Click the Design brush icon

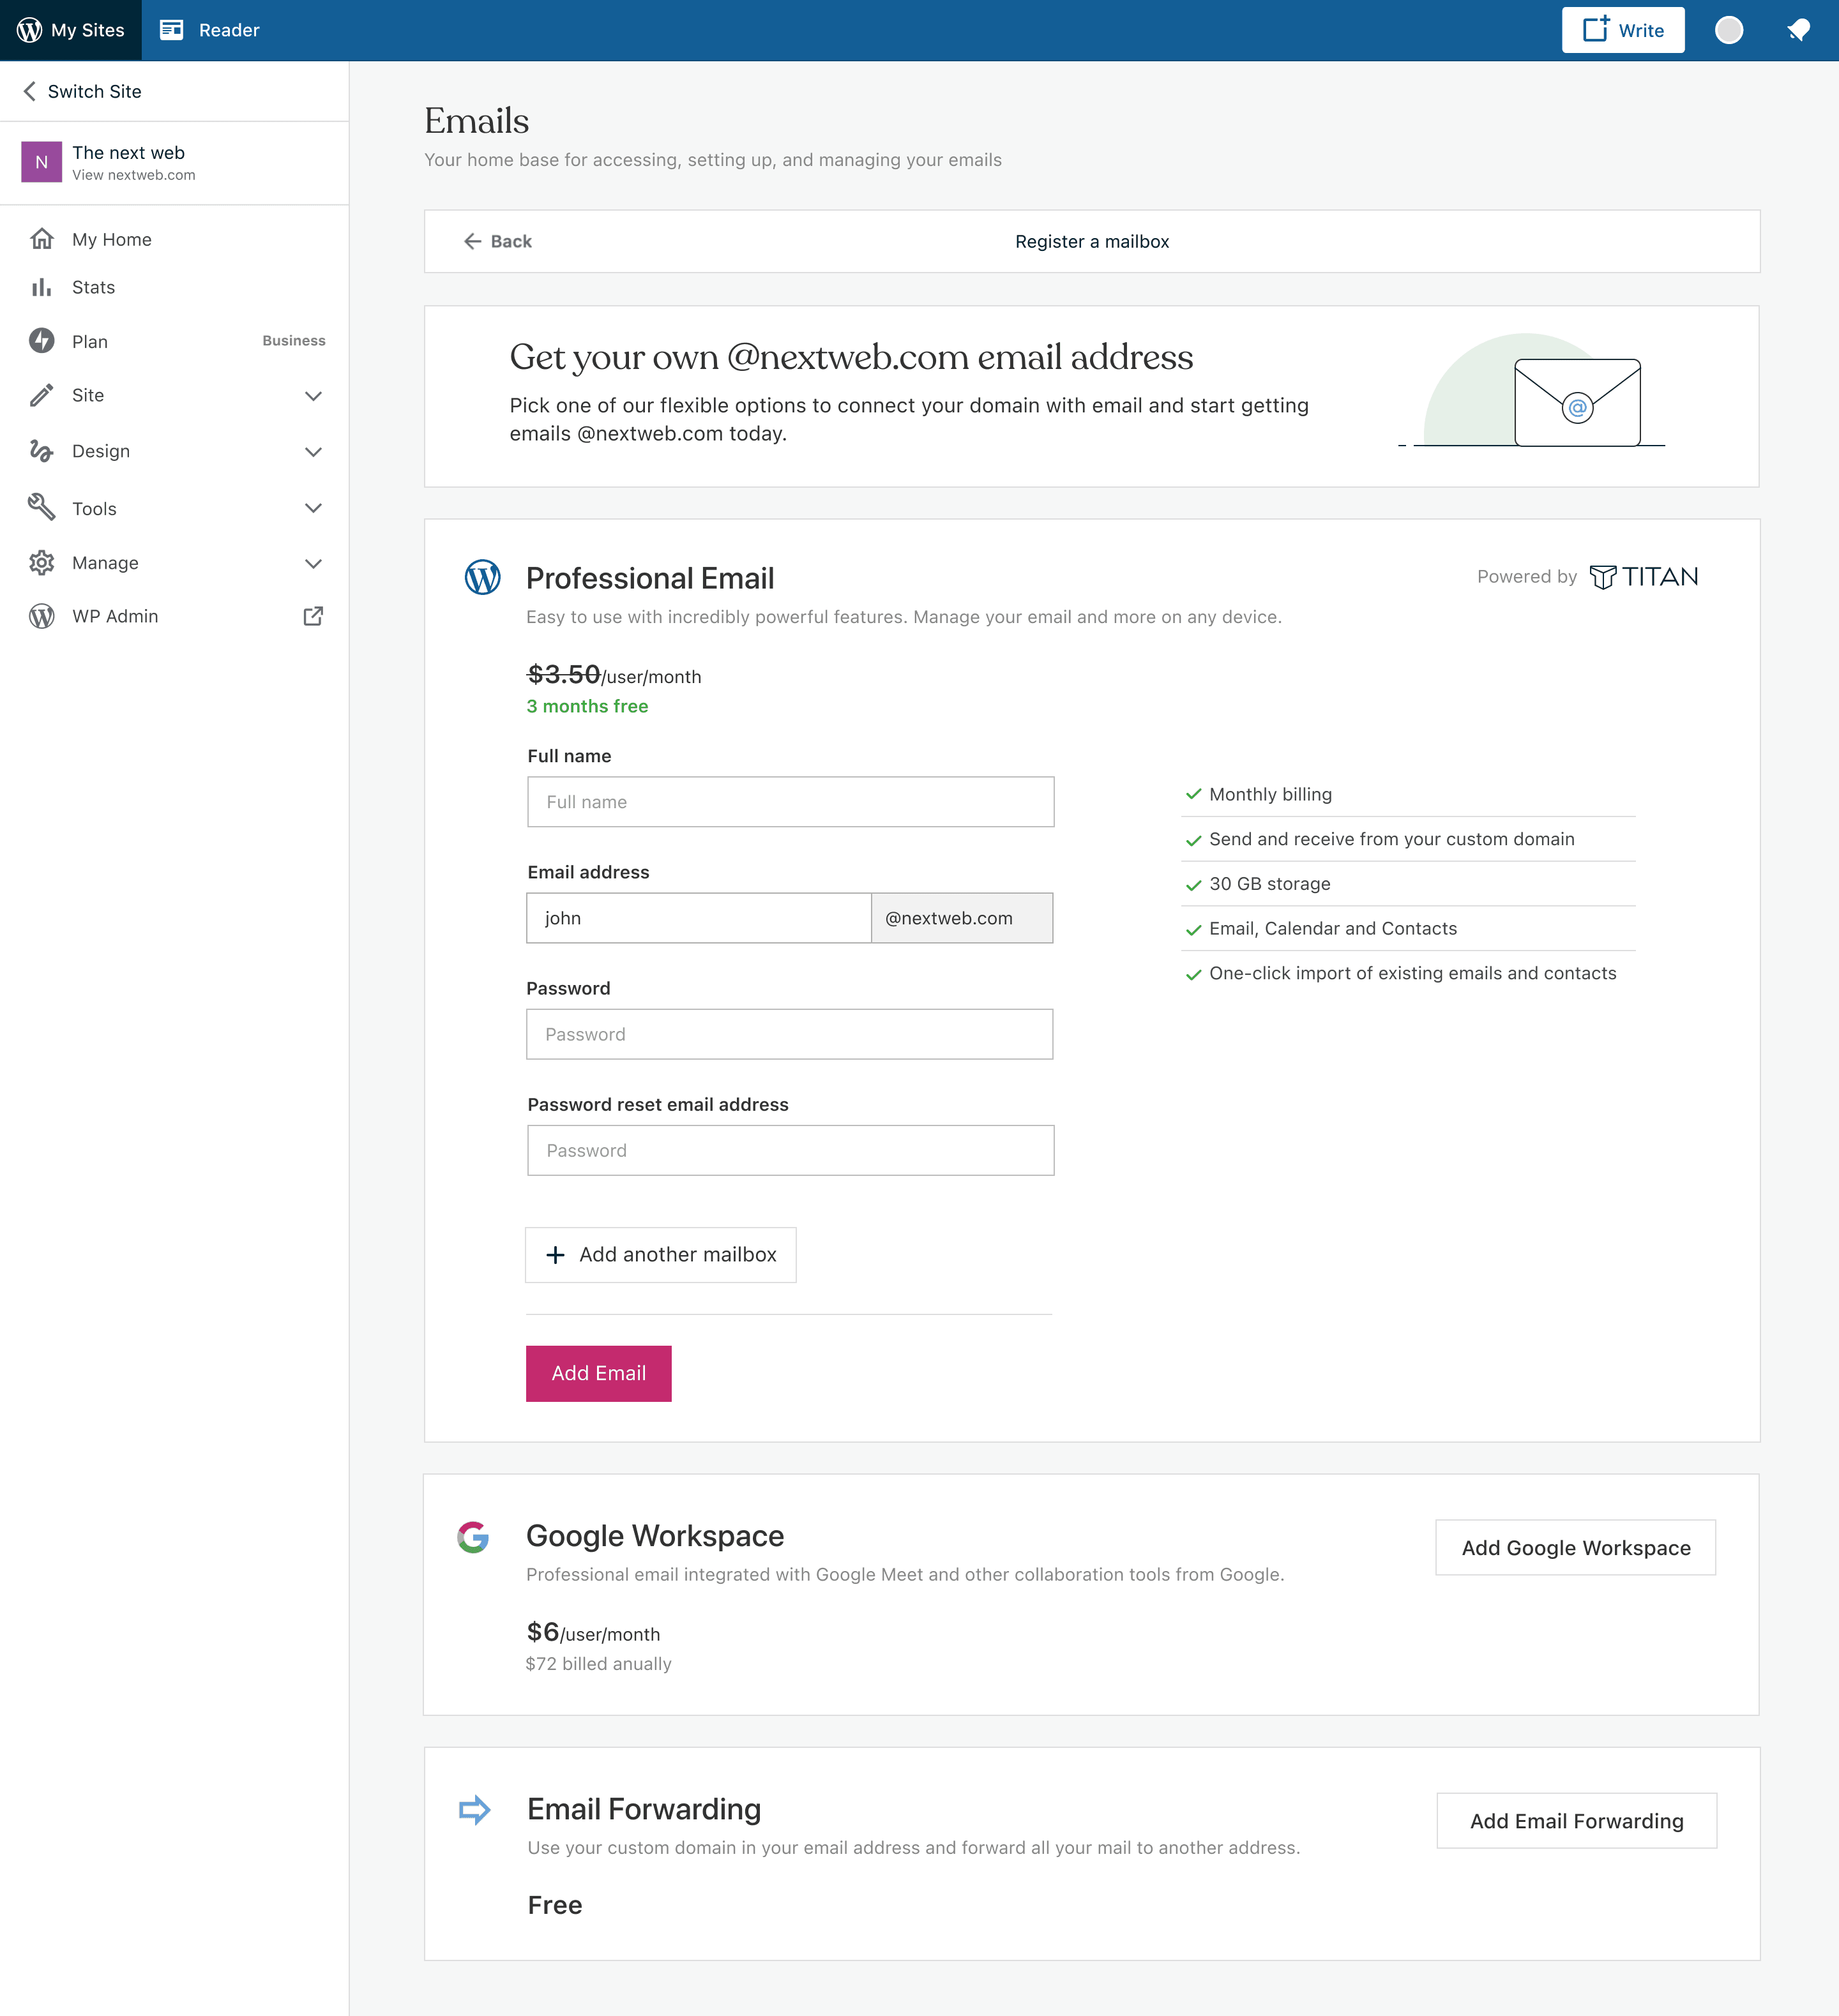click(41, 451)
